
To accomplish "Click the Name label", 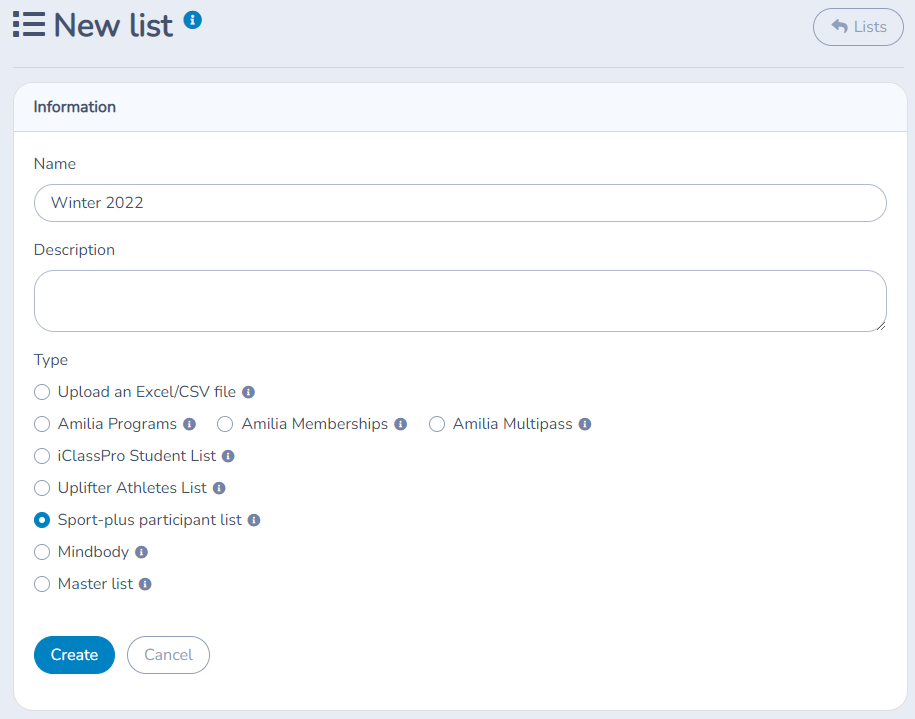I will pos(55,164).
